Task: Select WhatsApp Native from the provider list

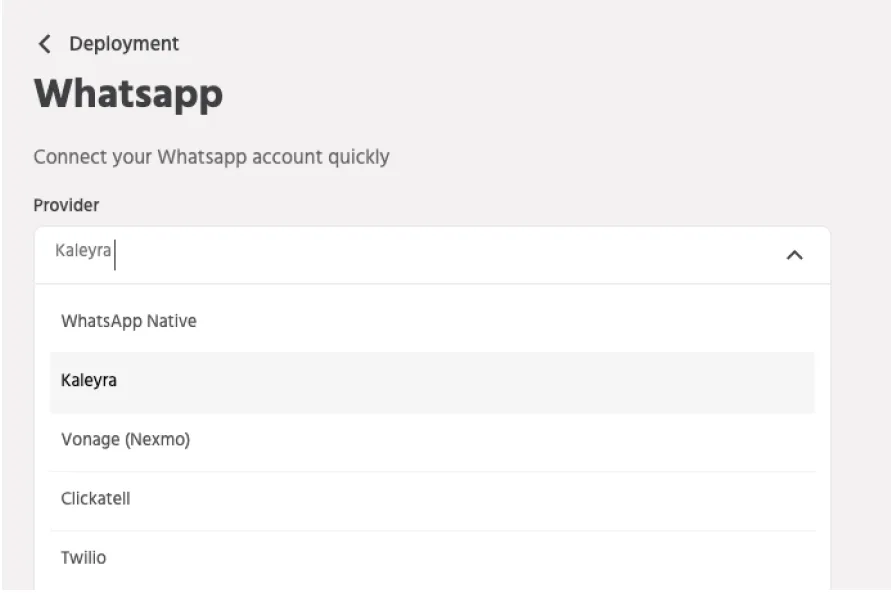Action: pyautogui.click(x=432, y=321)
